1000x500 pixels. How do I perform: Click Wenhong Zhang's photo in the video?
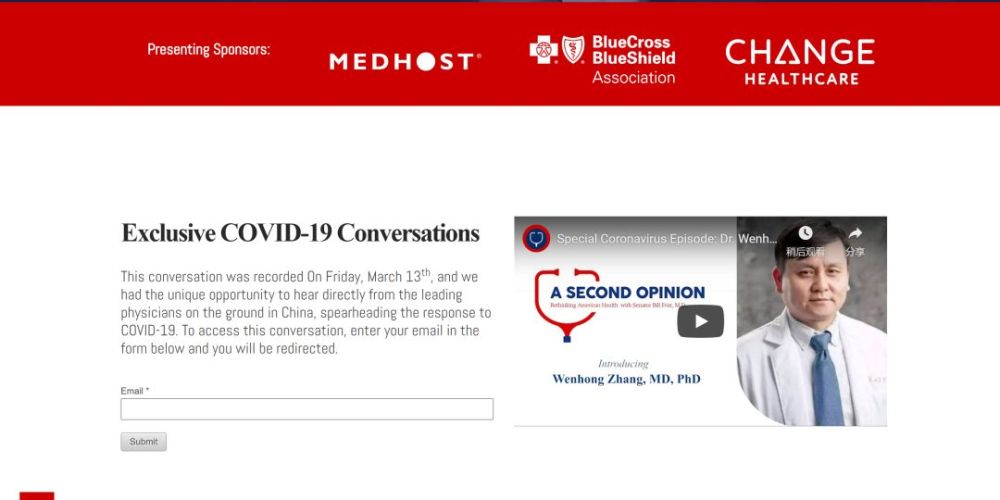(812, 321)
